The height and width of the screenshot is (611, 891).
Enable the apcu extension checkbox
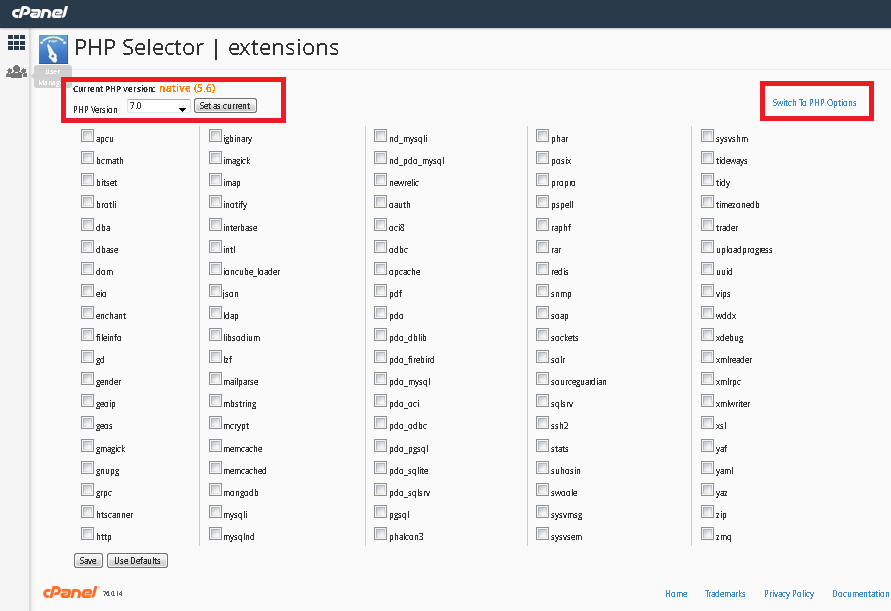[87, 137]
